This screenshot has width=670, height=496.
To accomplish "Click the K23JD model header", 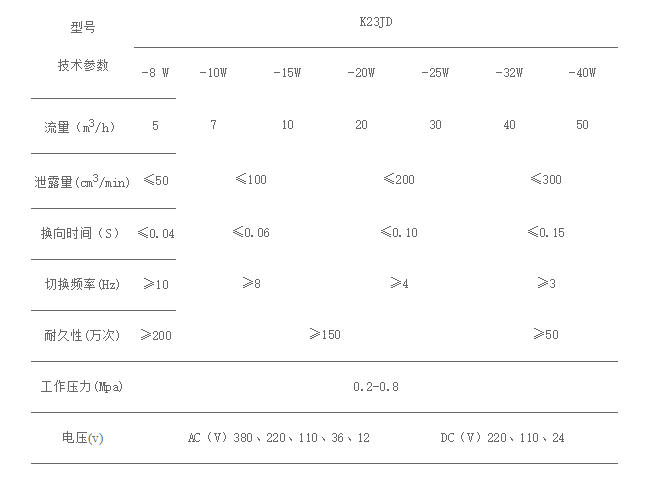I will pos(376,19).
